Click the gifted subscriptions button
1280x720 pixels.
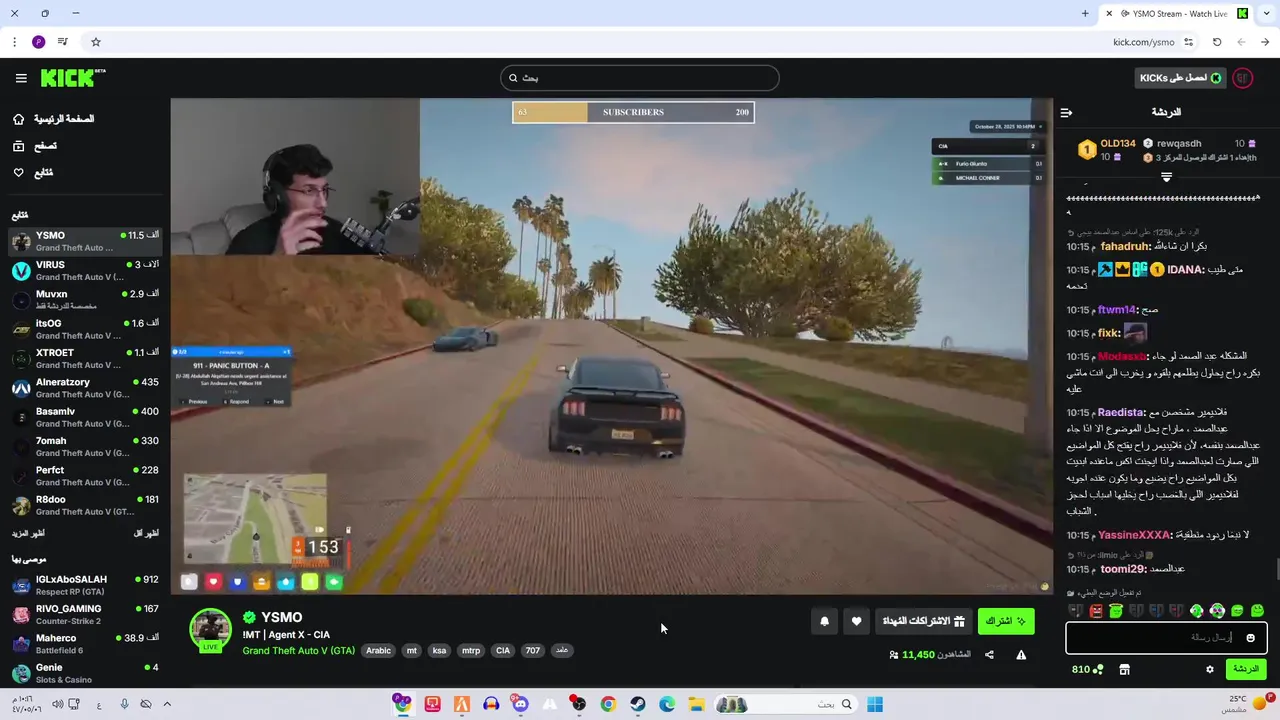(x=923, y=621)
